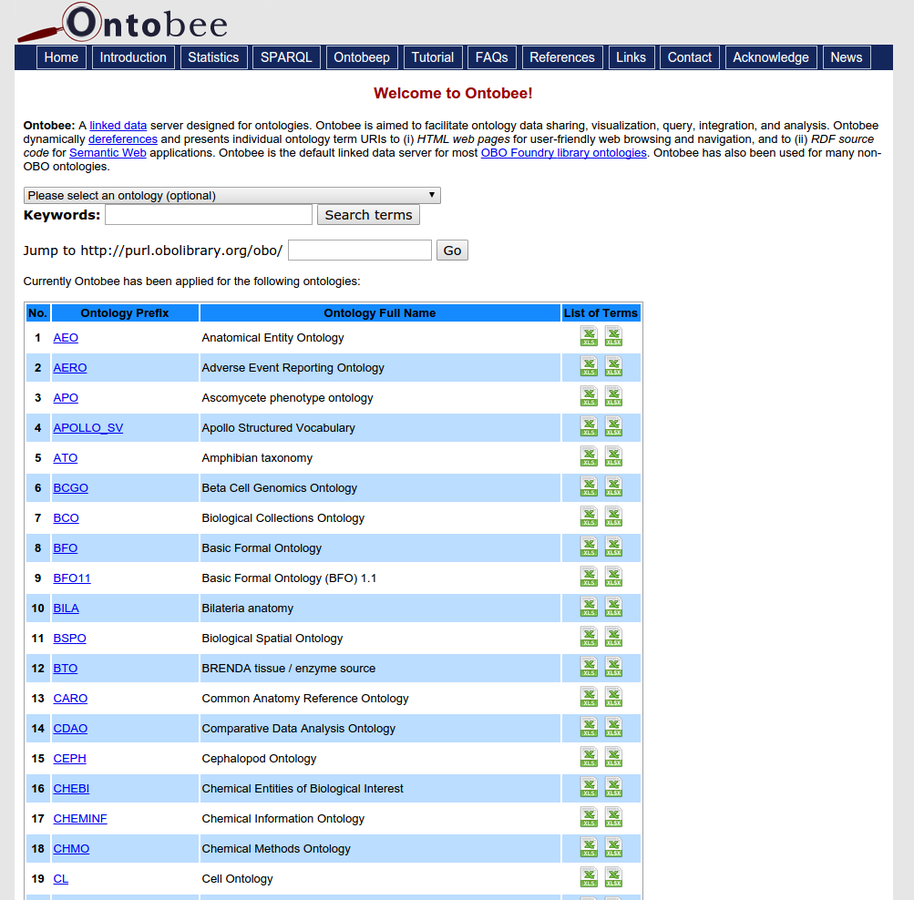Go to the Introduction page
Image resolution: width=914 pixels, height=900 pixels.
133,58
